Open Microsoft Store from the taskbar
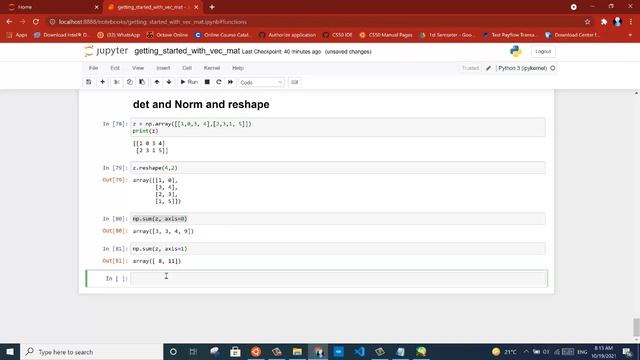This screenshot has height=360, width=640. [235, 352]
